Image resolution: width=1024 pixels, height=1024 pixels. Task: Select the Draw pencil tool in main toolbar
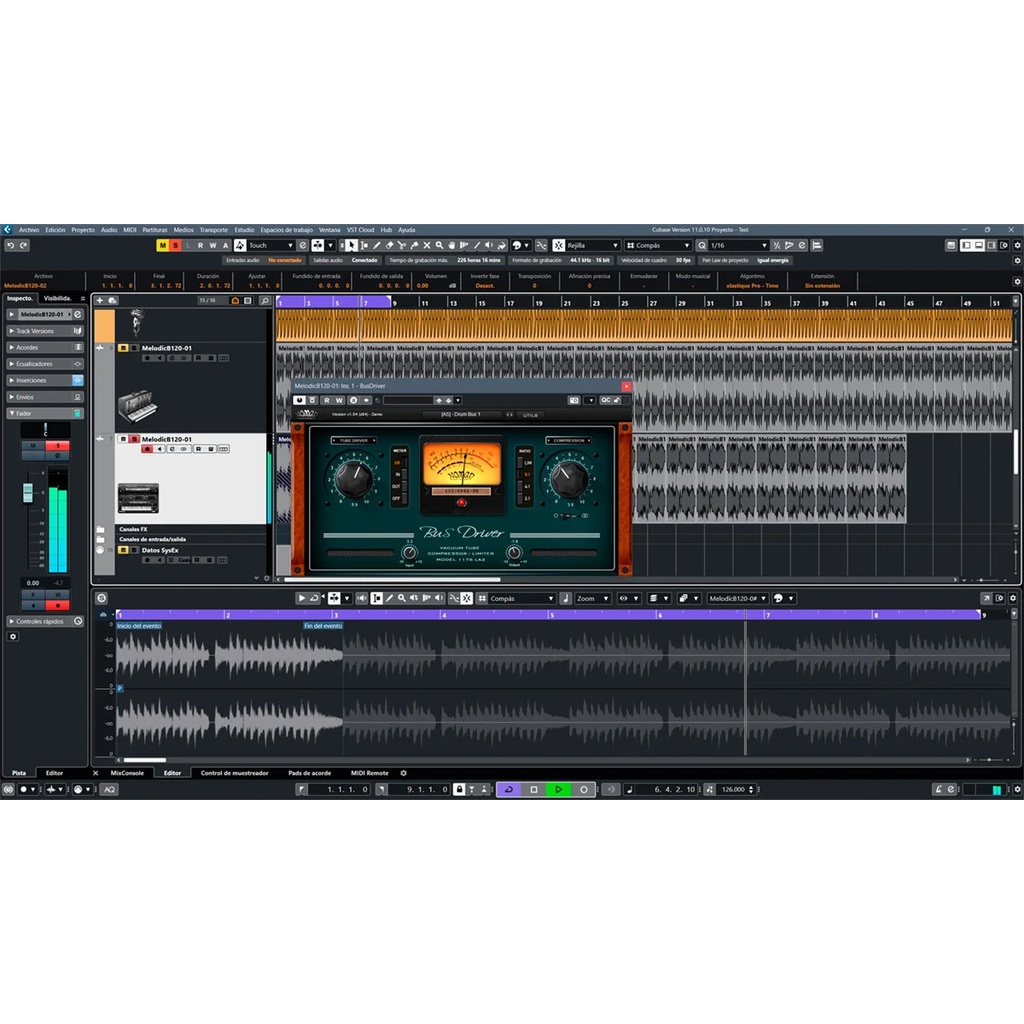377,246
